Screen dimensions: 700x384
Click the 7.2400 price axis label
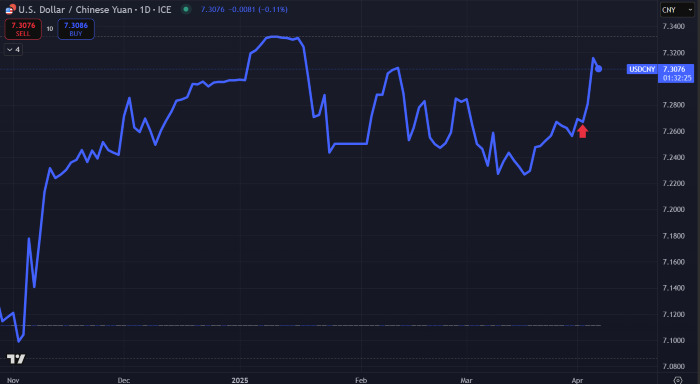(x=674, y=157)
